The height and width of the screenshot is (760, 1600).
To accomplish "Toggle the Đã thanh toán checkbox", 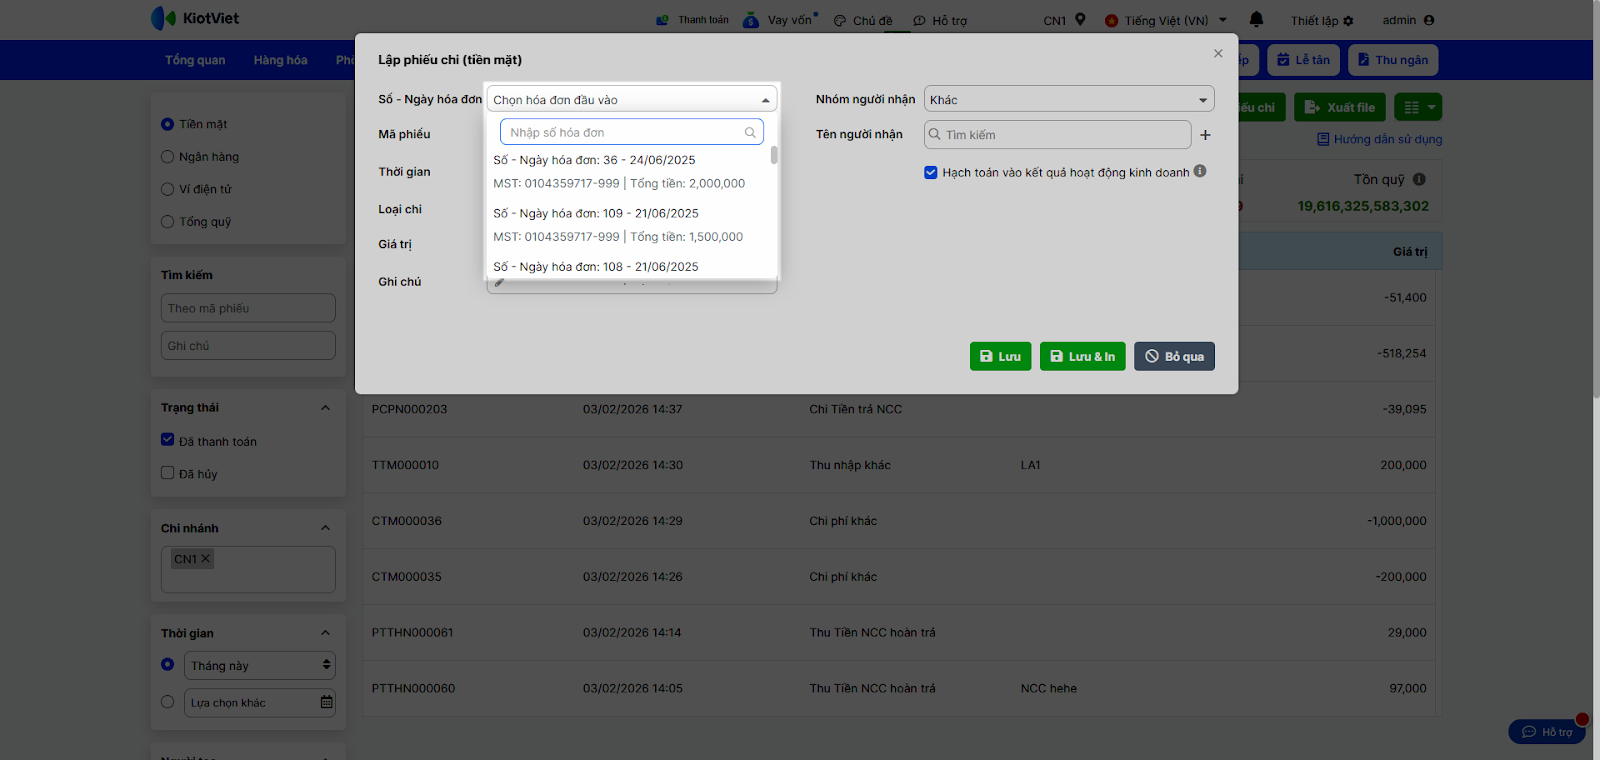I will (x=167, y=440).
